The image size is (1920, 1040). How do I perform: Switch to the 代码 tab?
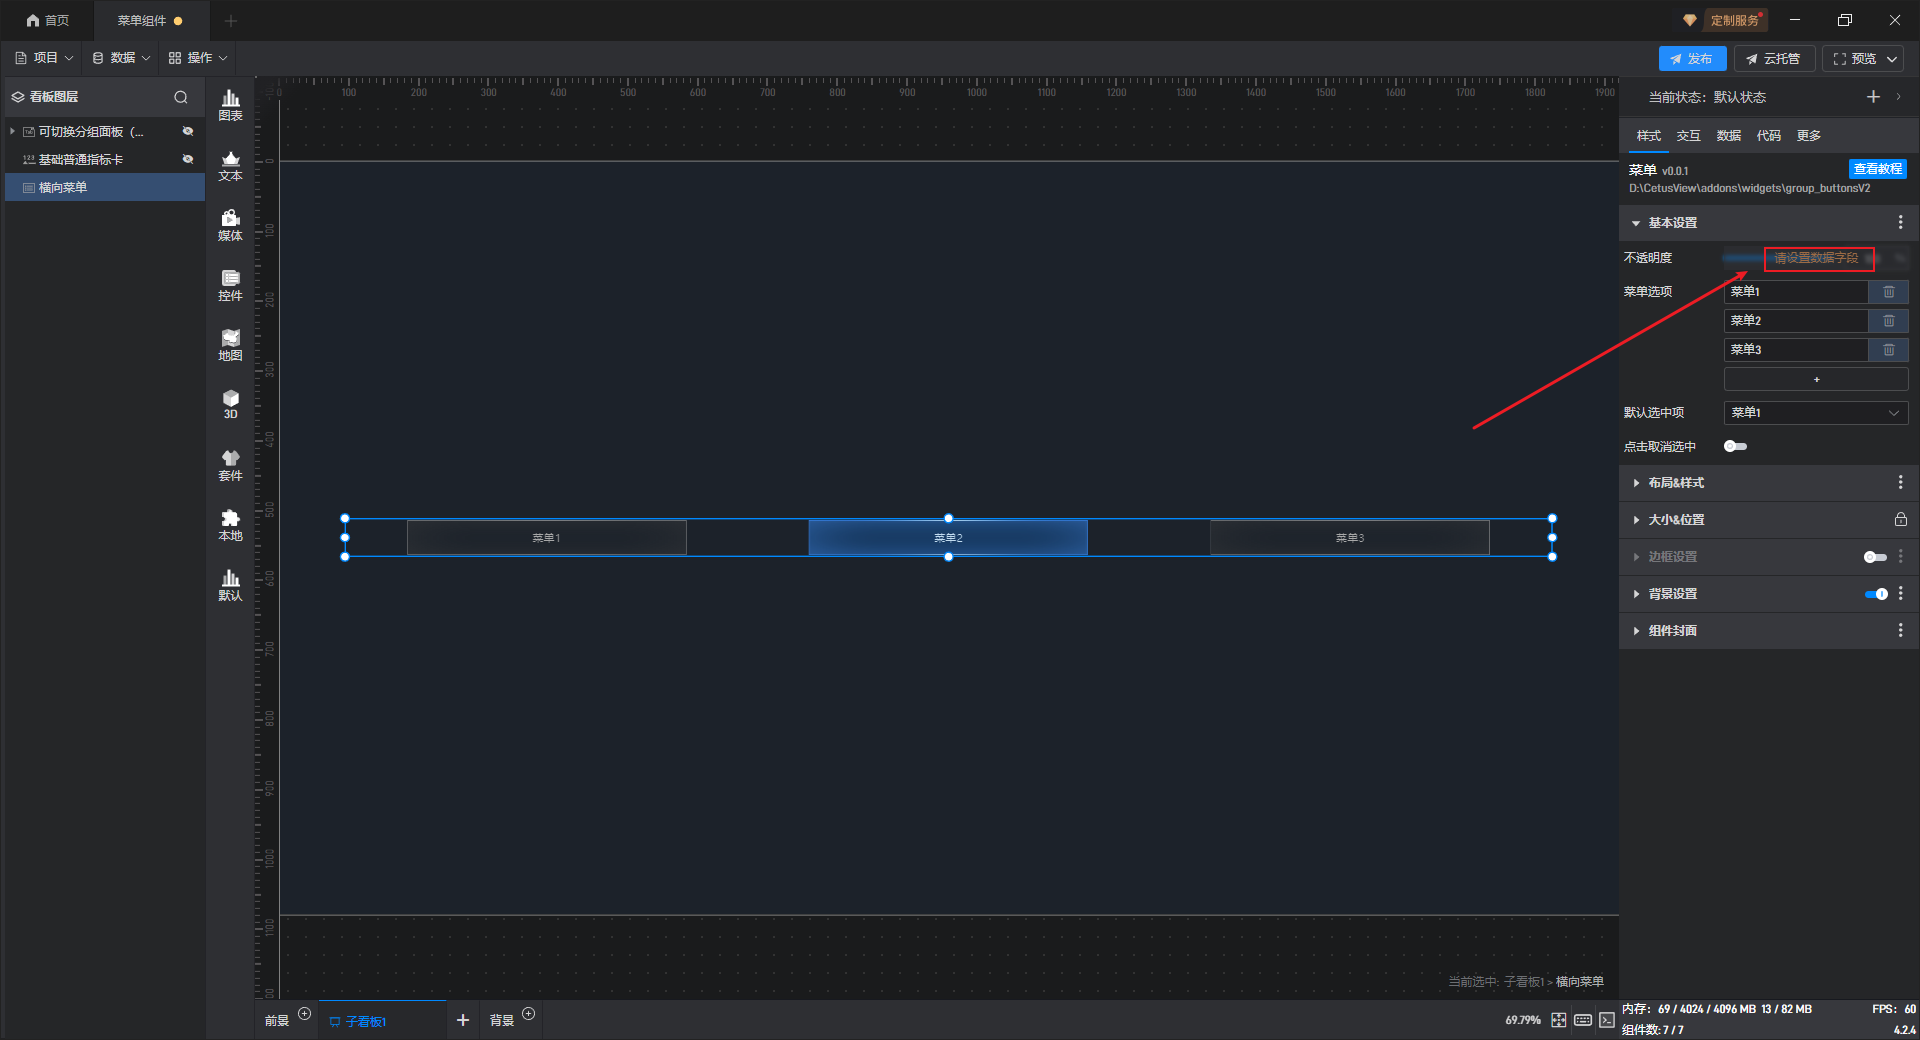tap(1768, 136)
